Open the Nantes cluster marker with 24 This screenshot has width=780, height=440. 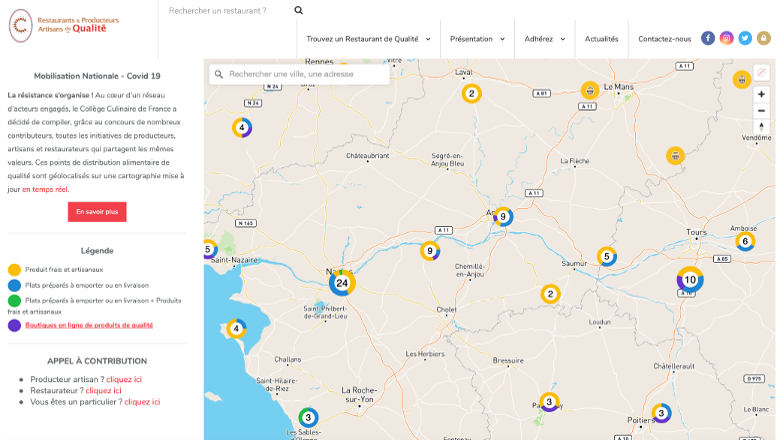pos(342,283)
